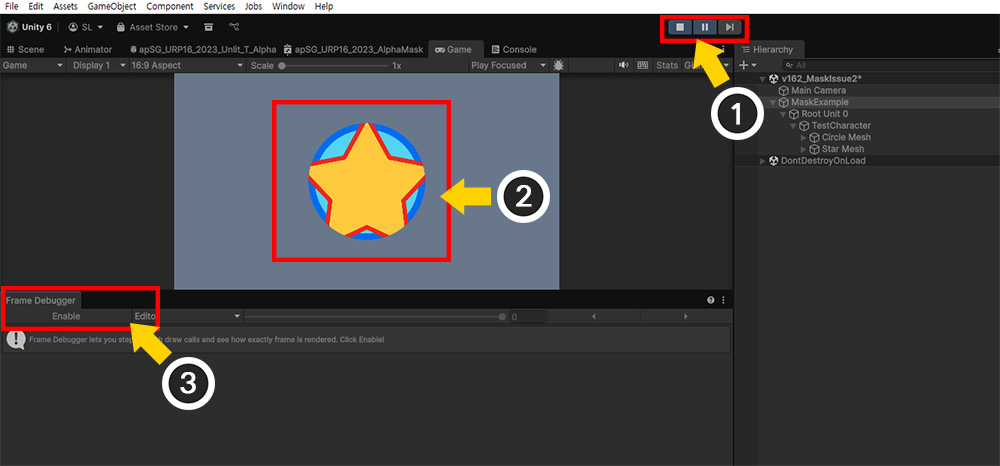
Task: Open the Frame Debugger help icon
Action: click(x=711, y=299)
